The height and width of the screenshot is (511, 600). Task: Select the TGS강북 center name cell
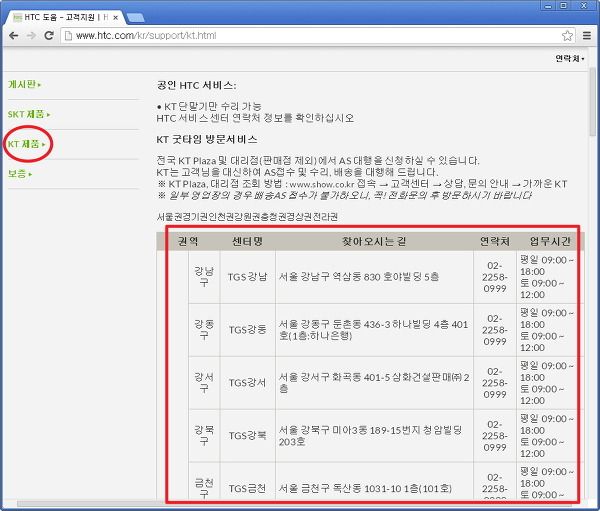pos(247,436)
